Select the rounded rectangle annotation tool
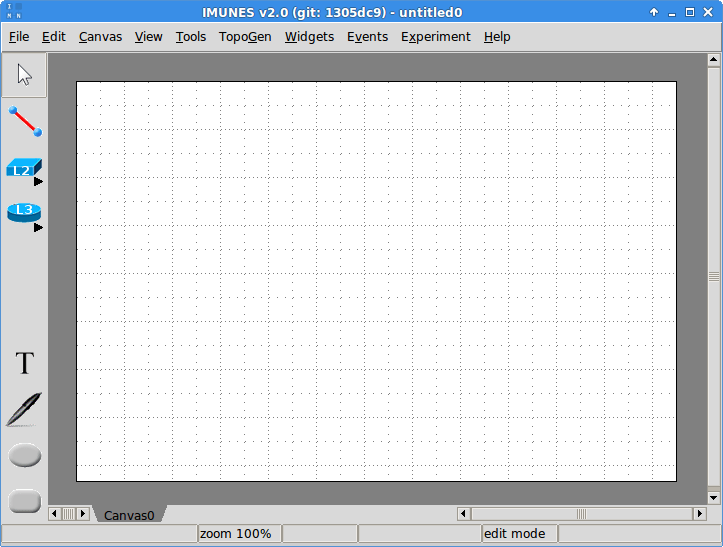The height and width of the screenshot is (547, 723). 25,501
